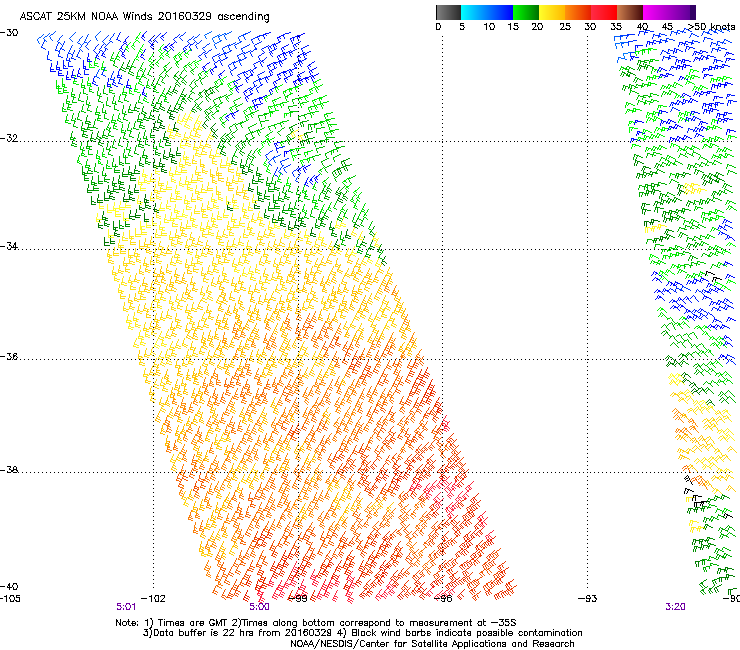The image size is (740, 650).
Task: Click the latitude label -34
Action: 9,246
